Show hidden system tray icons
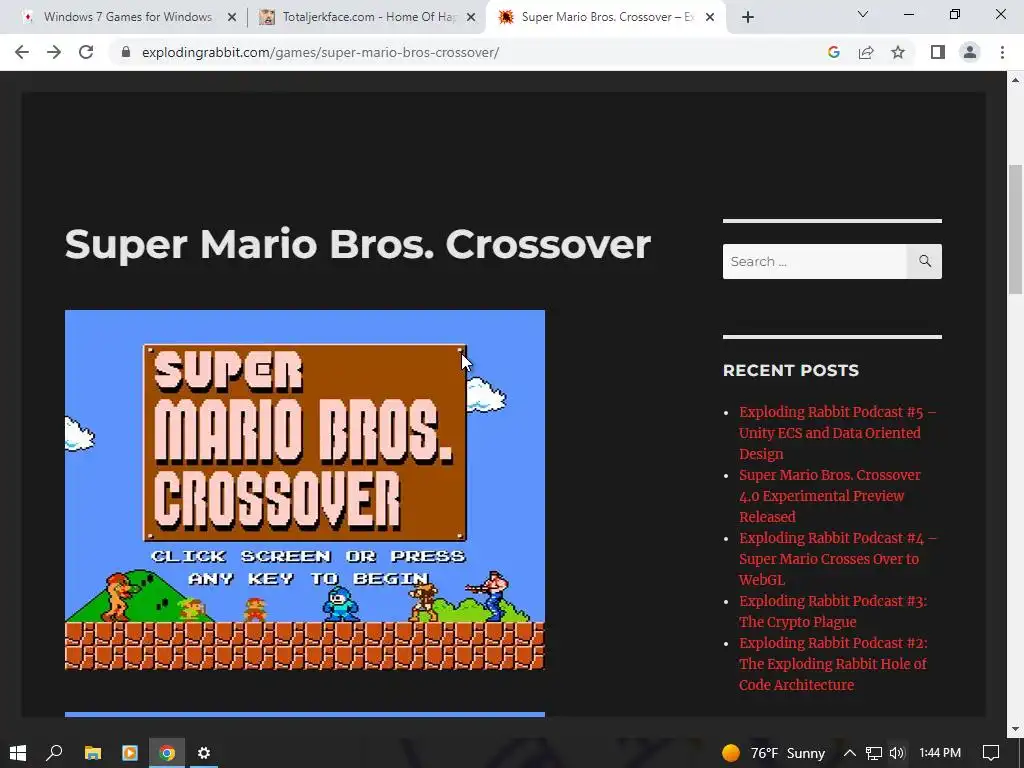This screenshot has height=768, width=1024. coord(850,753)
